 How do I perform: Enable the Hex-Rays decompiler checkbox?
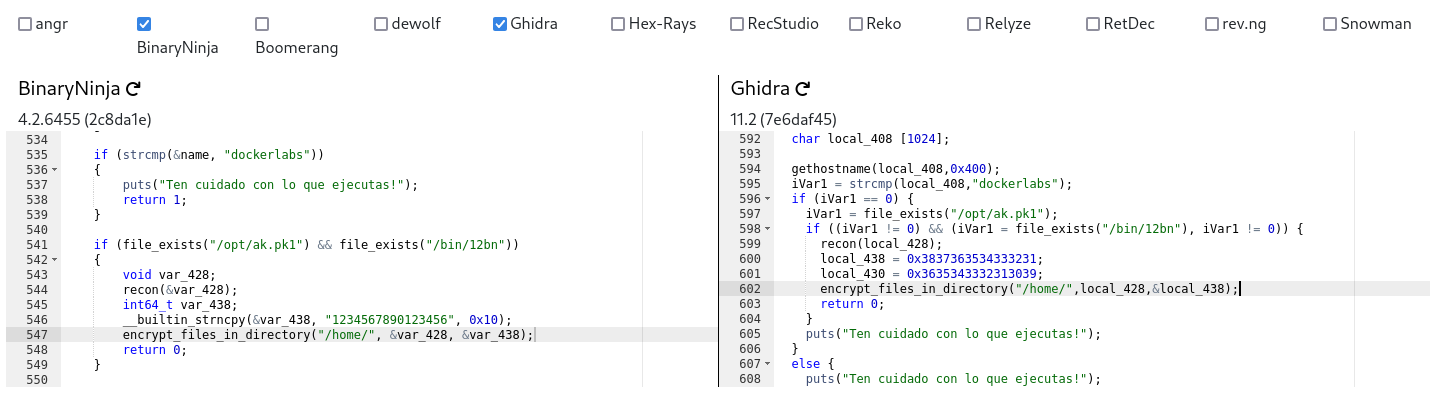point(618,24)
